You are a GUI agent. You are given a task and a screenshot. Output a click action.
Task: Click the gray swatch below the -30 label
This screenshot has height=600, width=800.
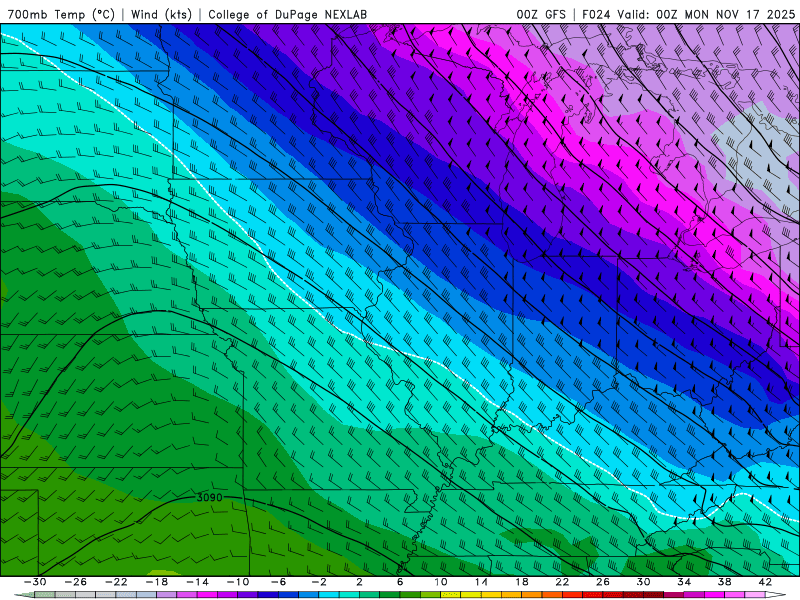click(x=45, y=595)
